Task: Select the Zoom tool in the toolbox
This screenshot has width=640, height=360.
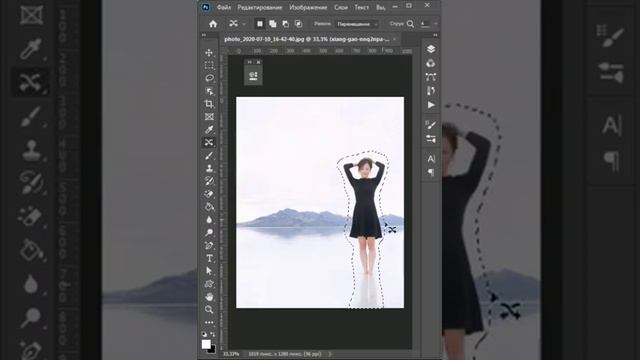Action: point(209,309)
